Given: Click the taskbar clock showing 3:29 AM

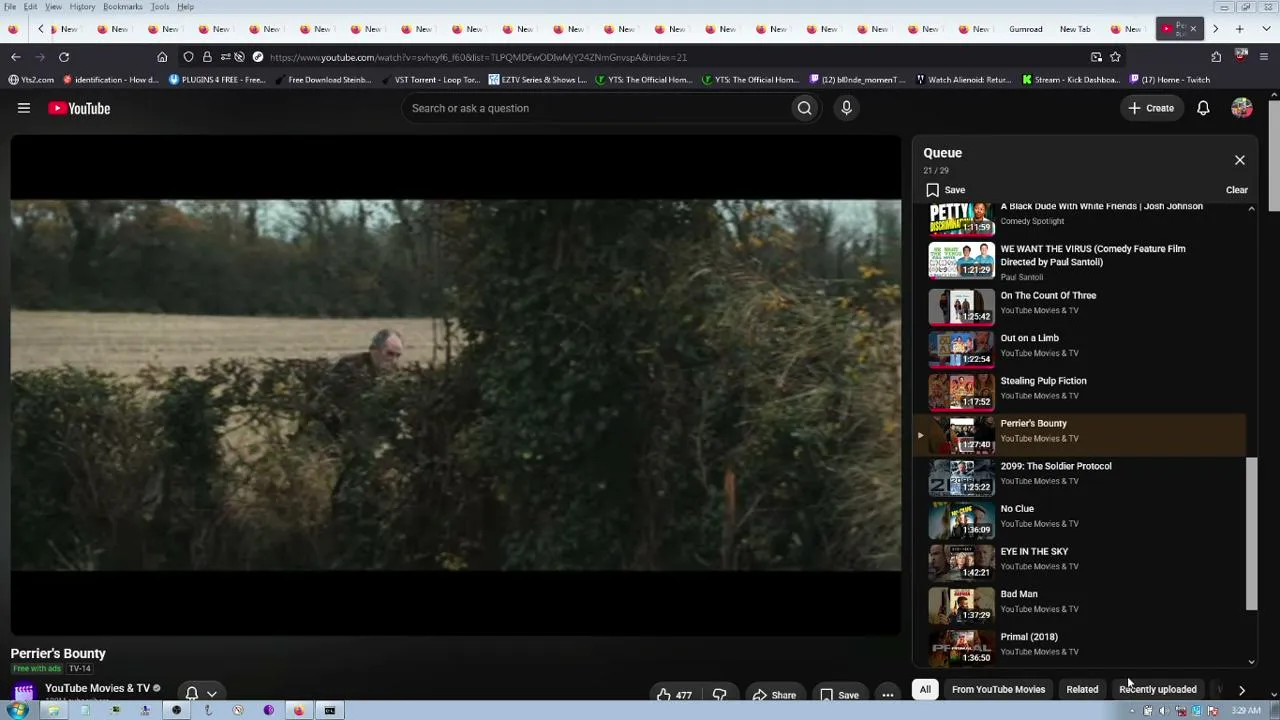Looking at the screenshot, I should (1246, 711).
